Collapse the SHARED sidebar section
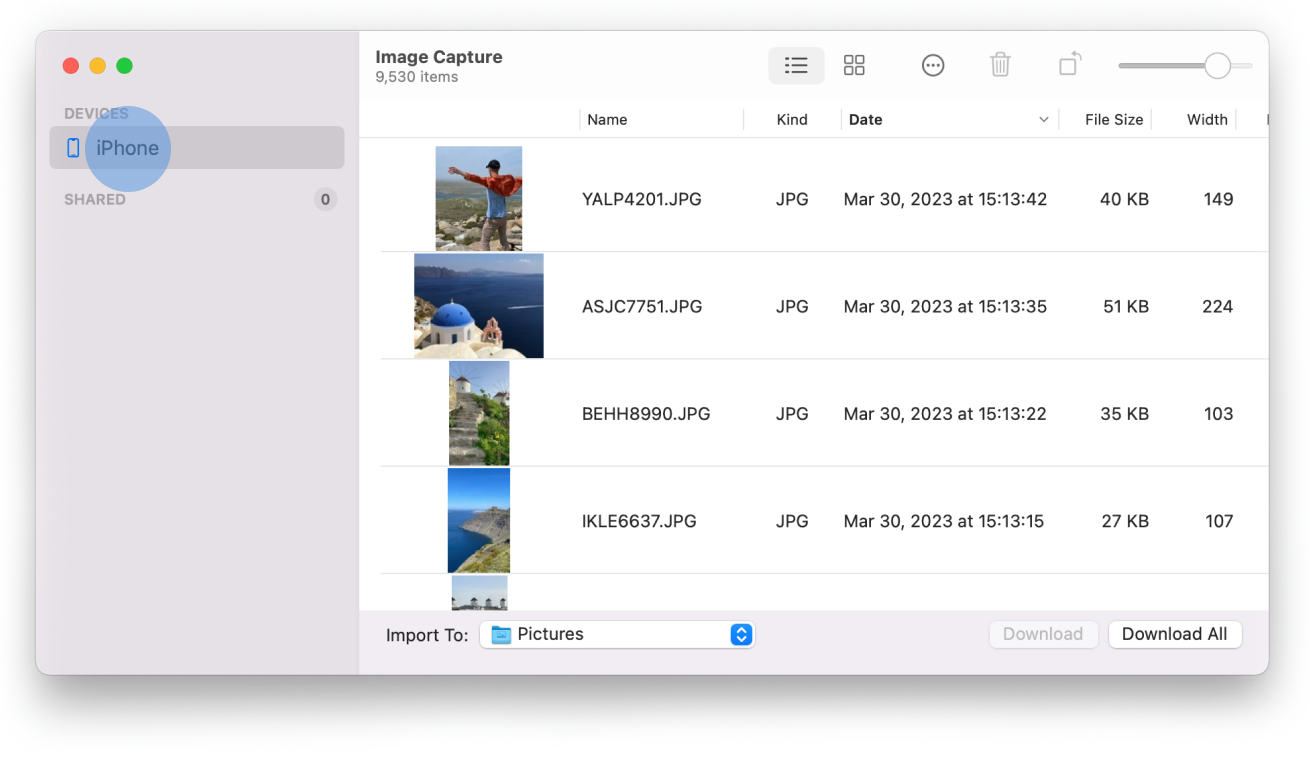The height and width of the screenshot is (770, 1310). pos(94,199)
